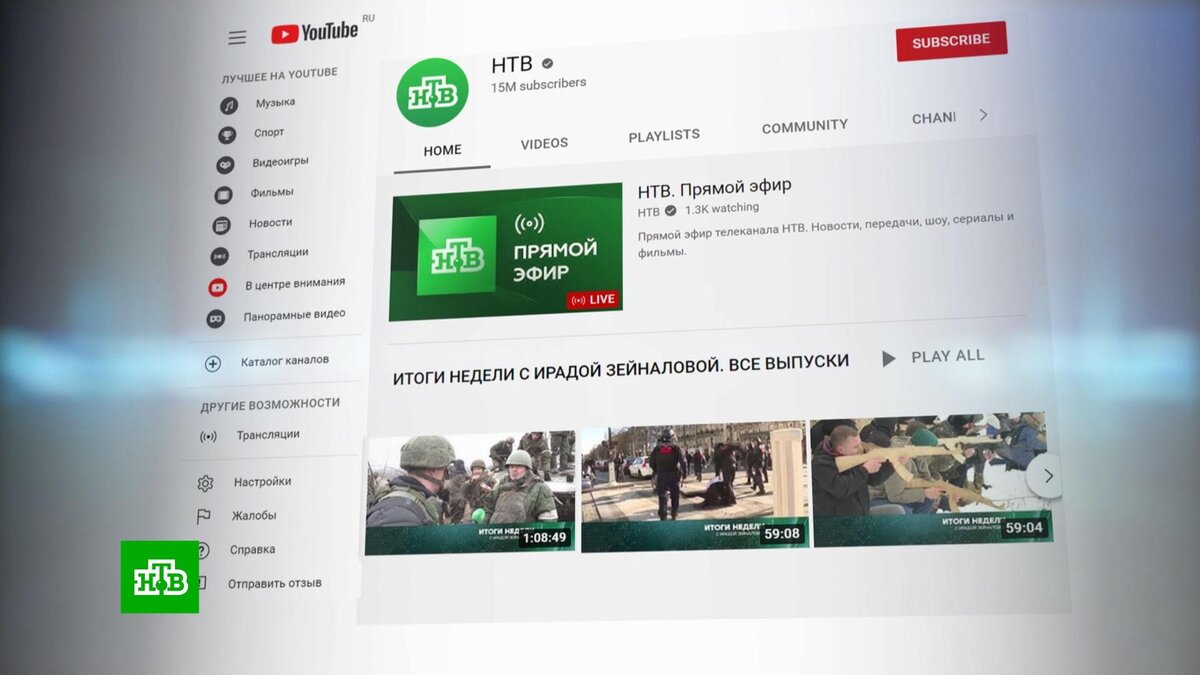Open Музыка in sidebar

(275, 103)
